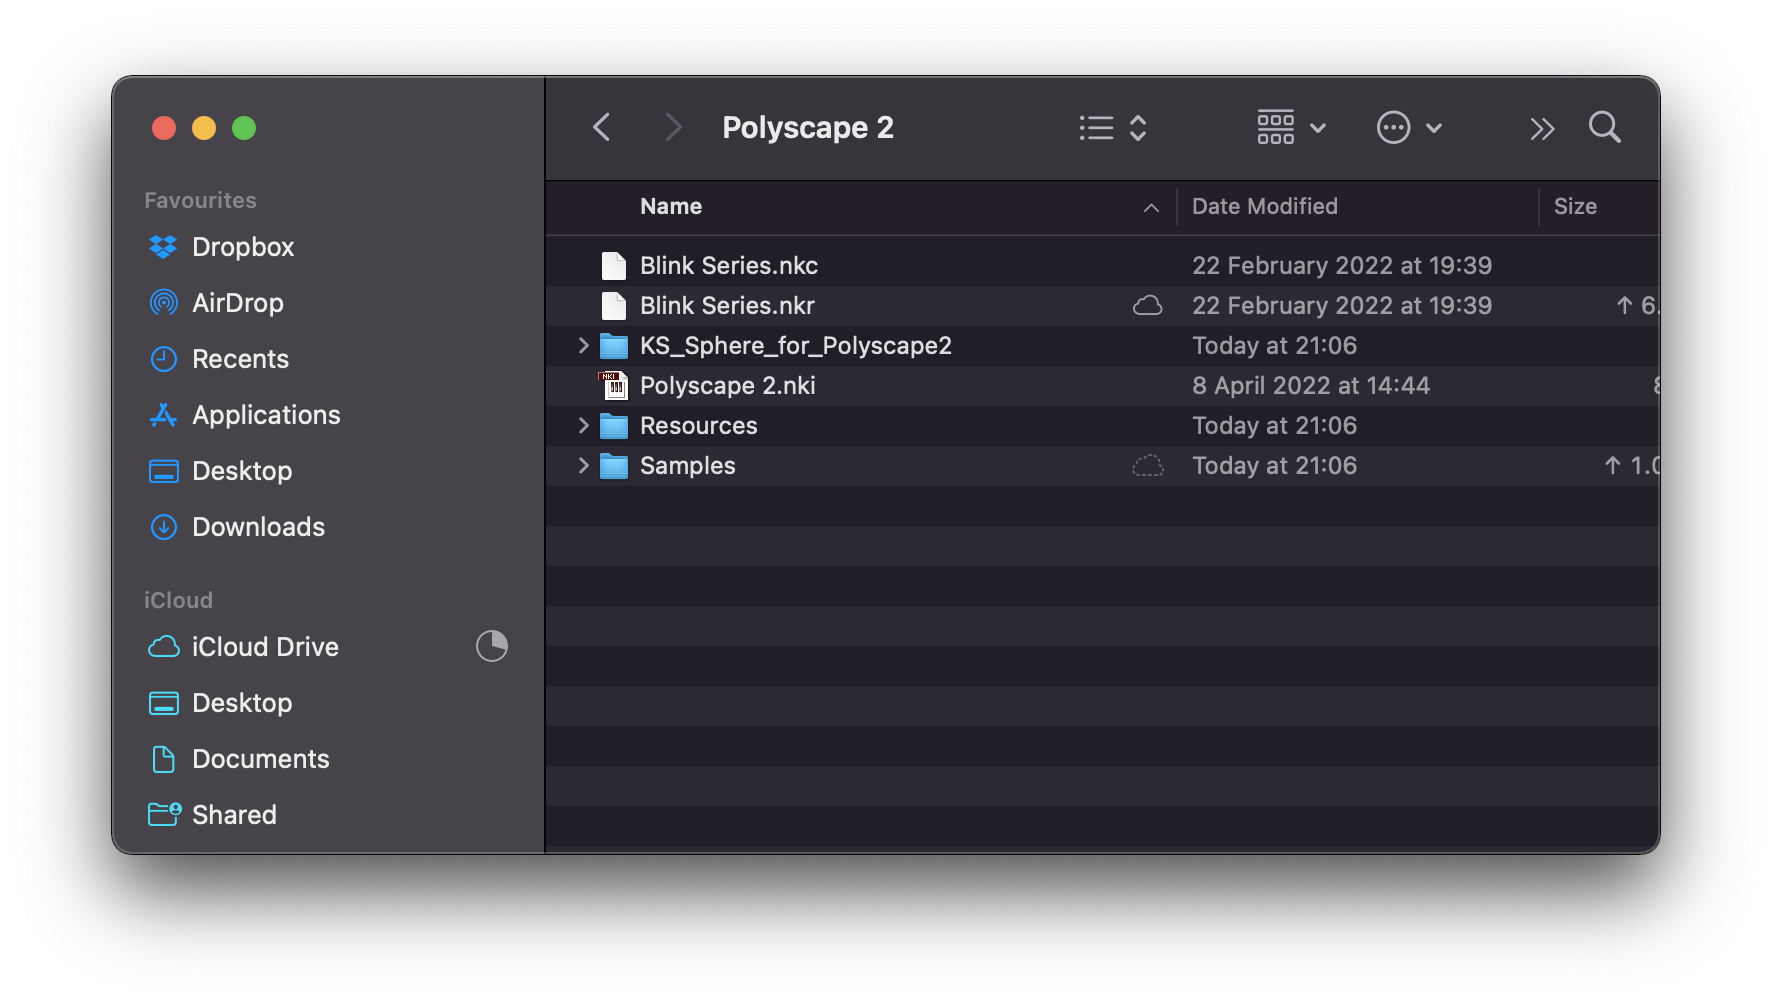Expand the KS_Sphere_for_Polyscape2 folder

[x=583, y=346]
